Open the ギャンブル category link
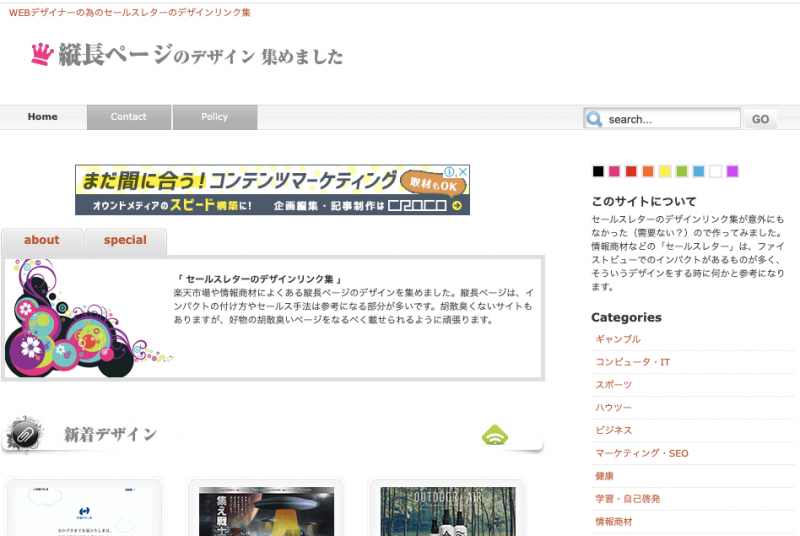Screen dimensions: 800x536 (618, 339)
